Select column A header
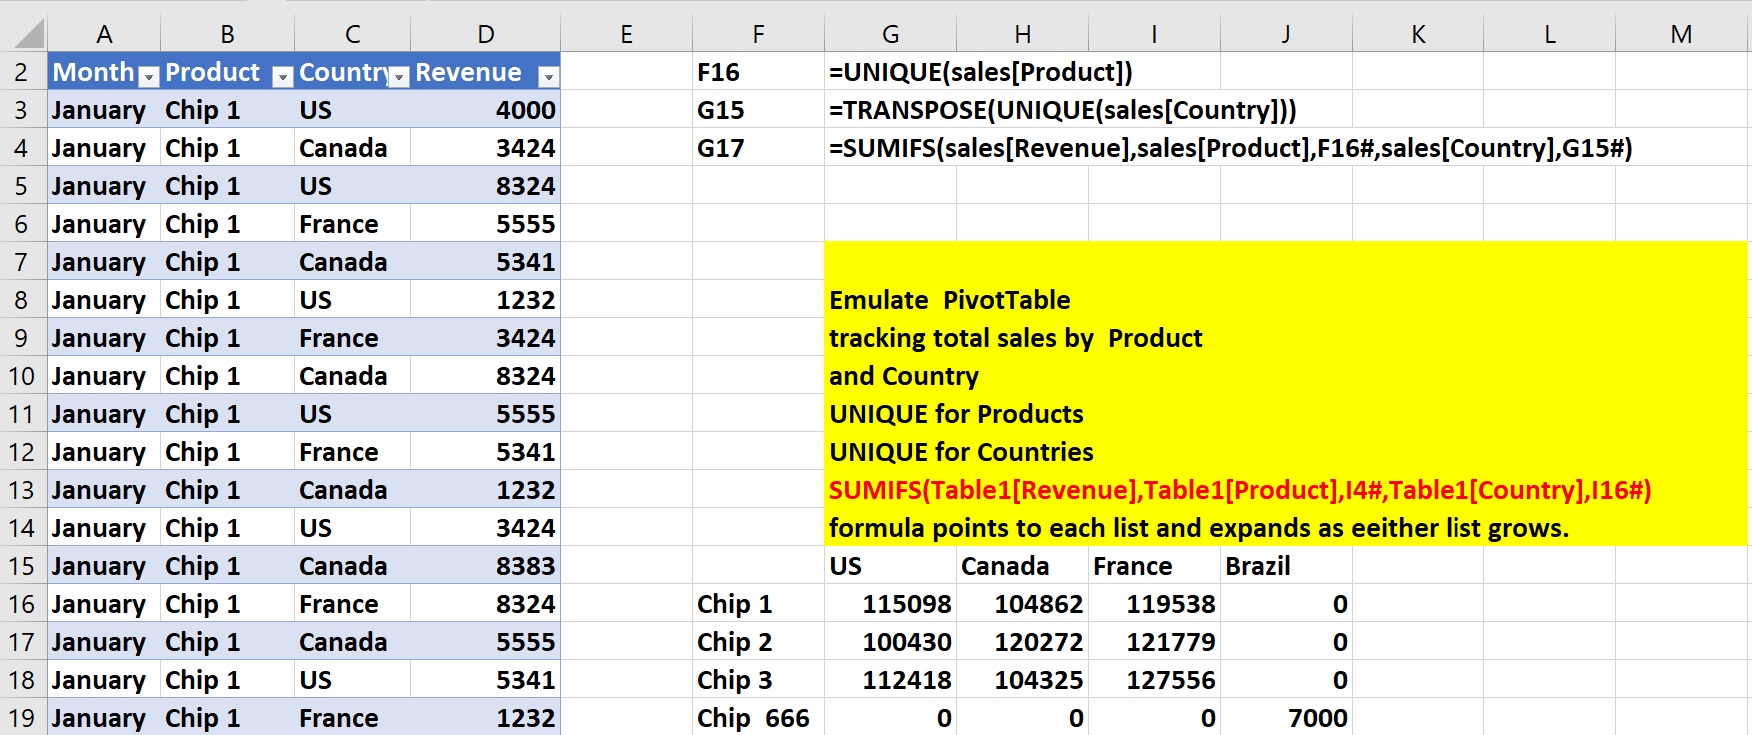Screen dimensions: 1752x735 coord(104,35)
